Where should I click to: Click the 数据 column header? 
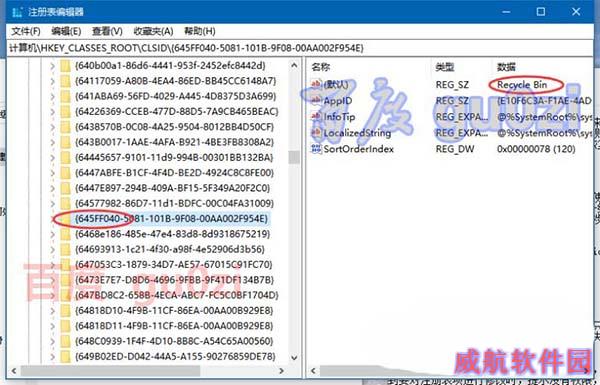(506, 67)
